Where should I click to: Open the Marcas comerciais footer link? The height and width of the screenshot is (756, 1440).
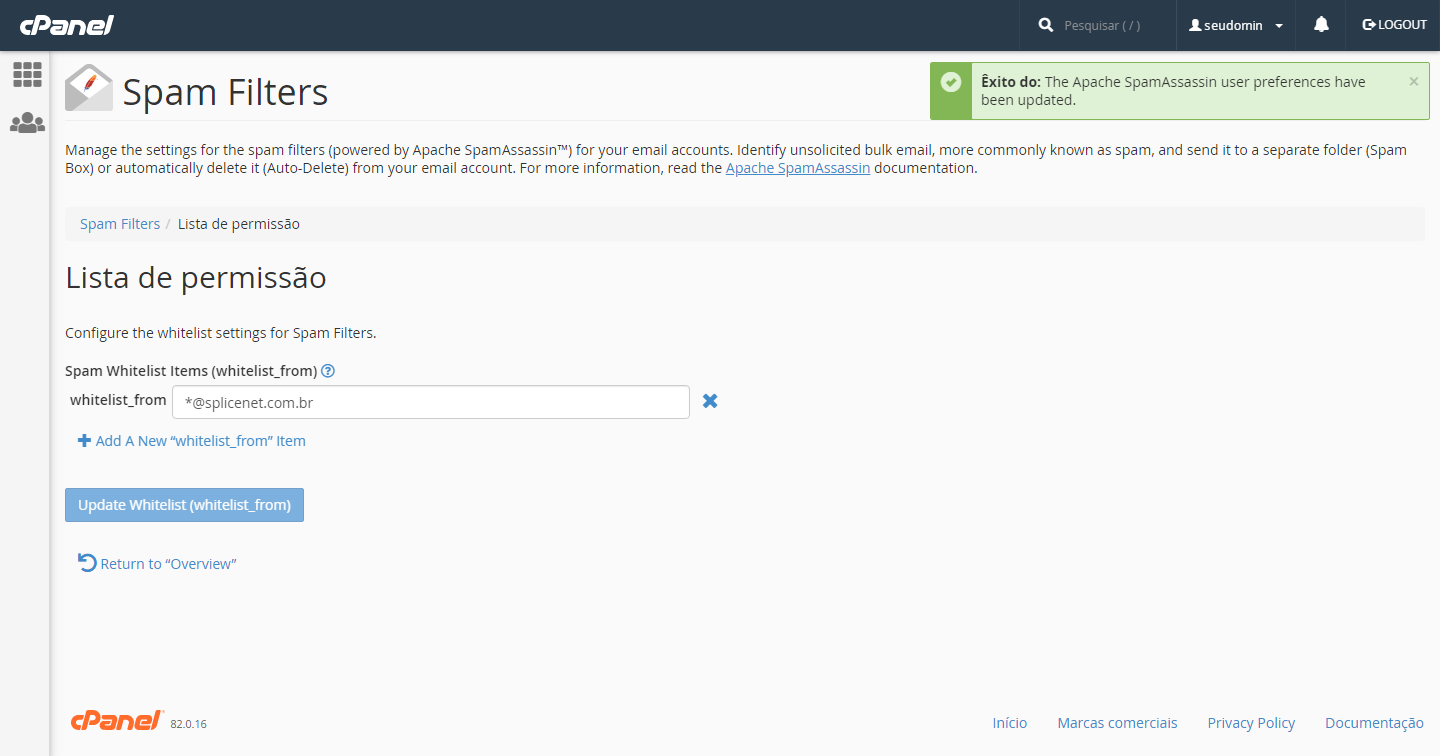[x=1117, y=723]
